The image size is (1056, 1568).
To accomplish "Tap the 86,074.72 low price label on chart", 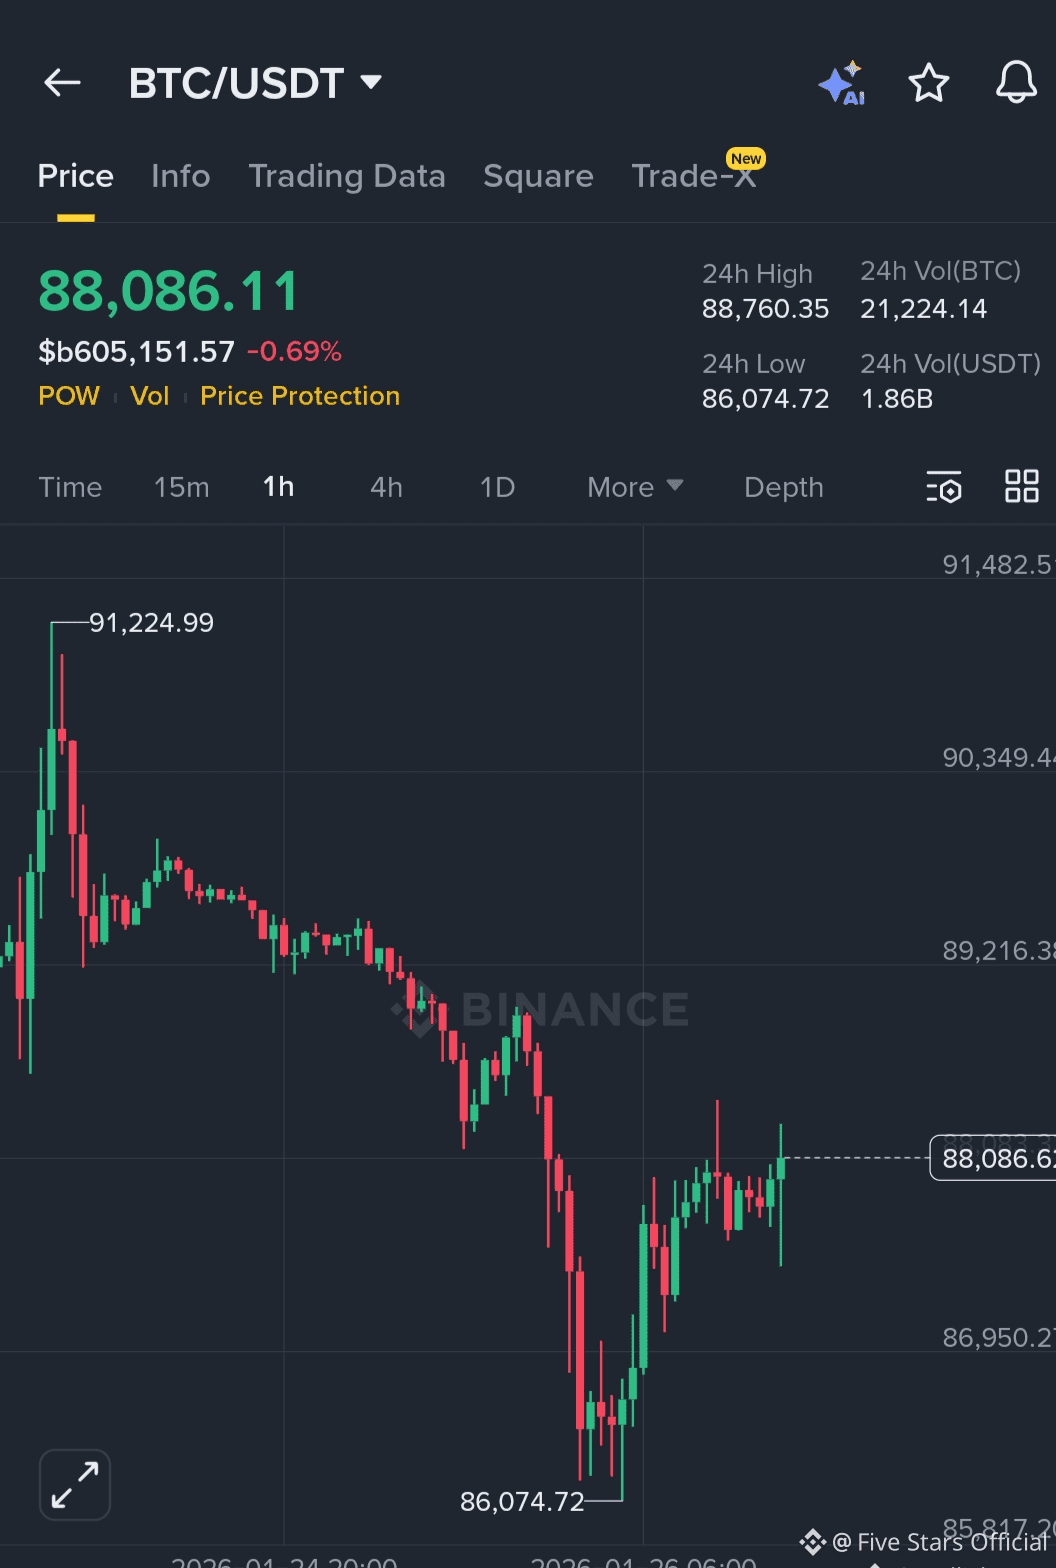I will point(521,1501).
